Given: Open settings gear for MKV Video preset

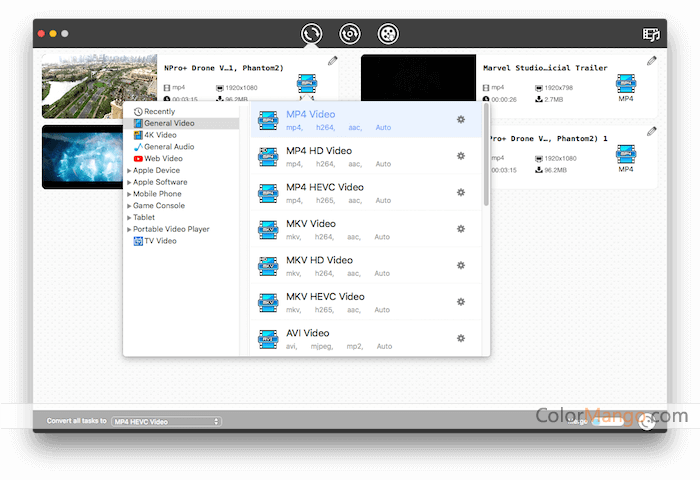Looking at the screenshot, I should [x=461, y=229].
